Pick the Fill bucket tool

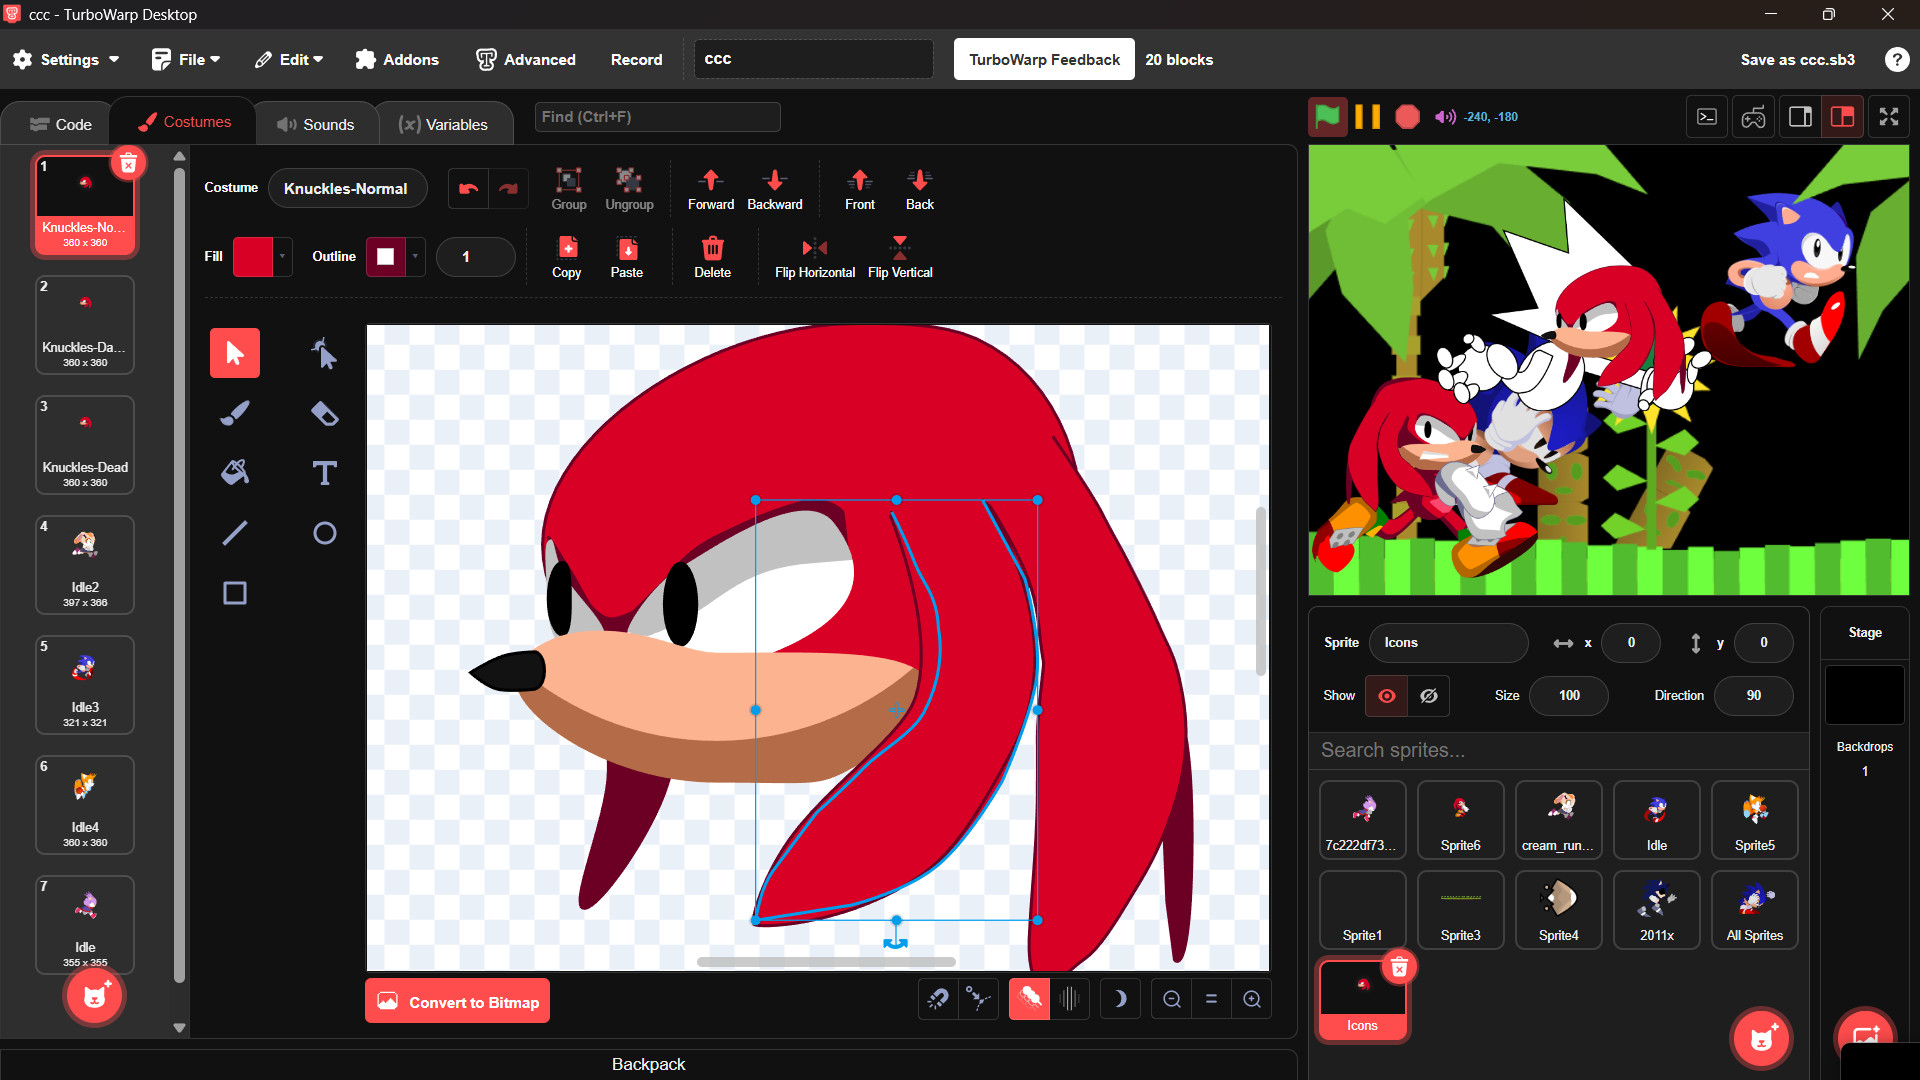[235, 473]
